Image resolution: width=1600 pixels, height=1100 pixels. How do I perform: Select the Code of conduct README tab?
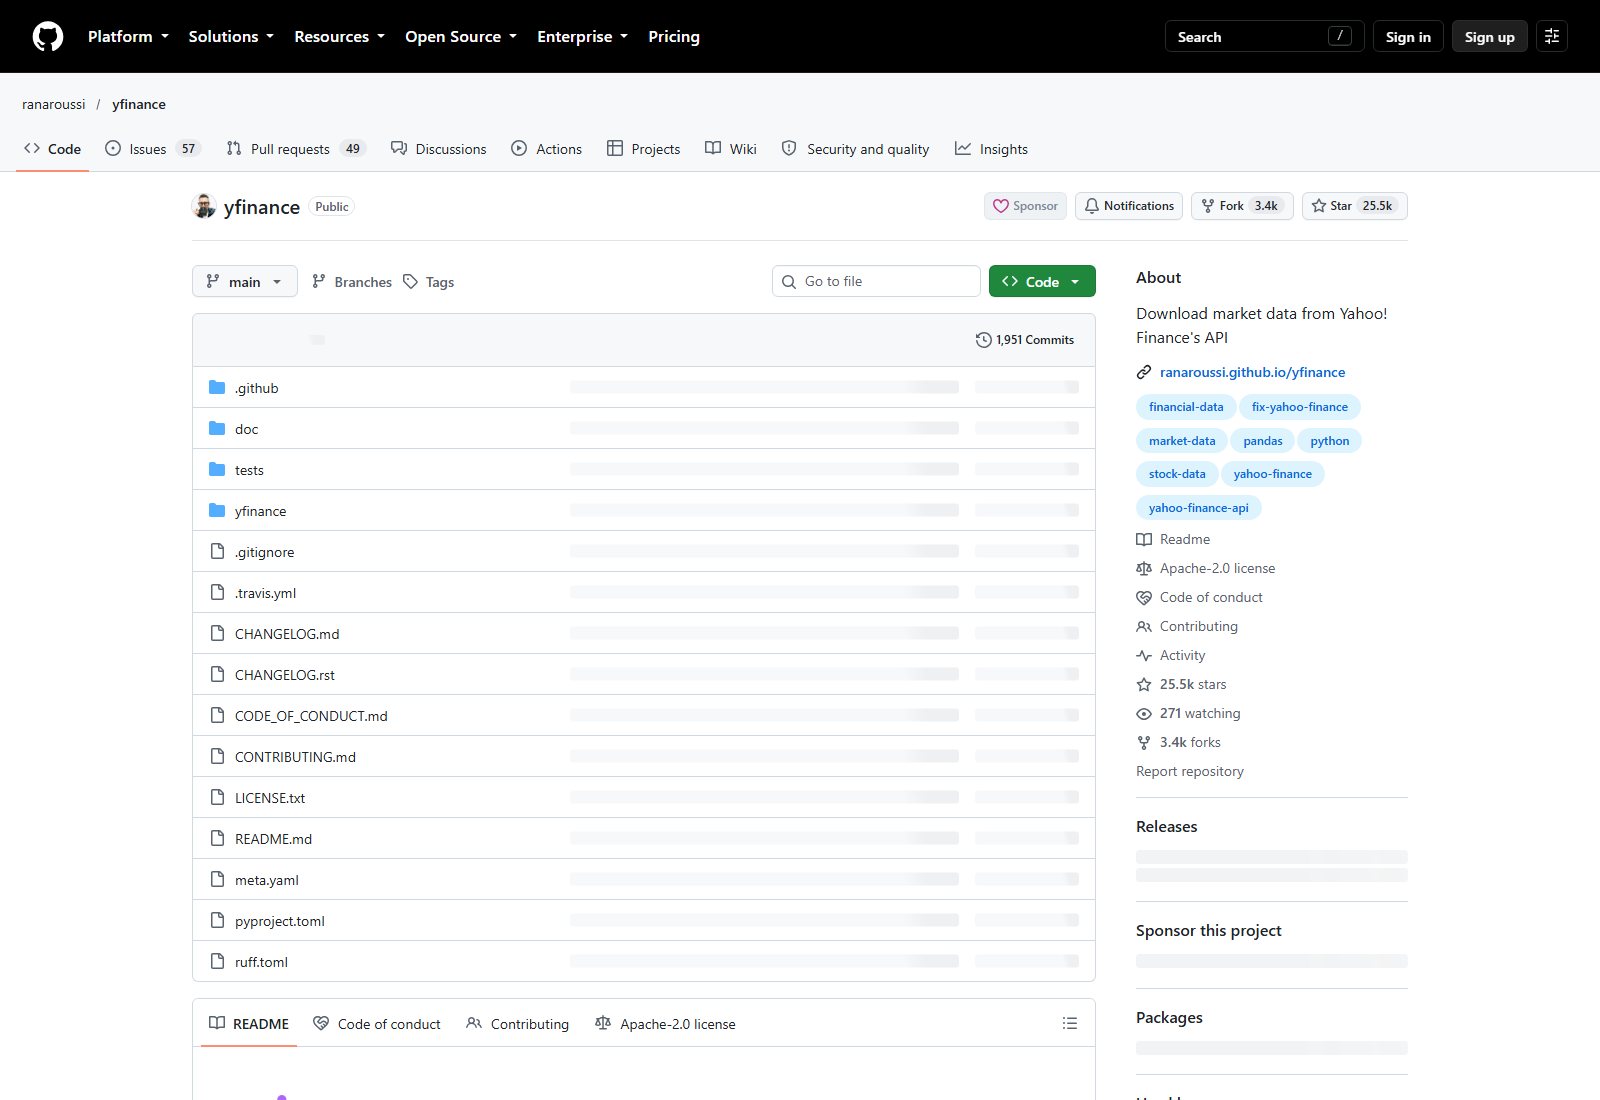click(x=377, y=1024)
